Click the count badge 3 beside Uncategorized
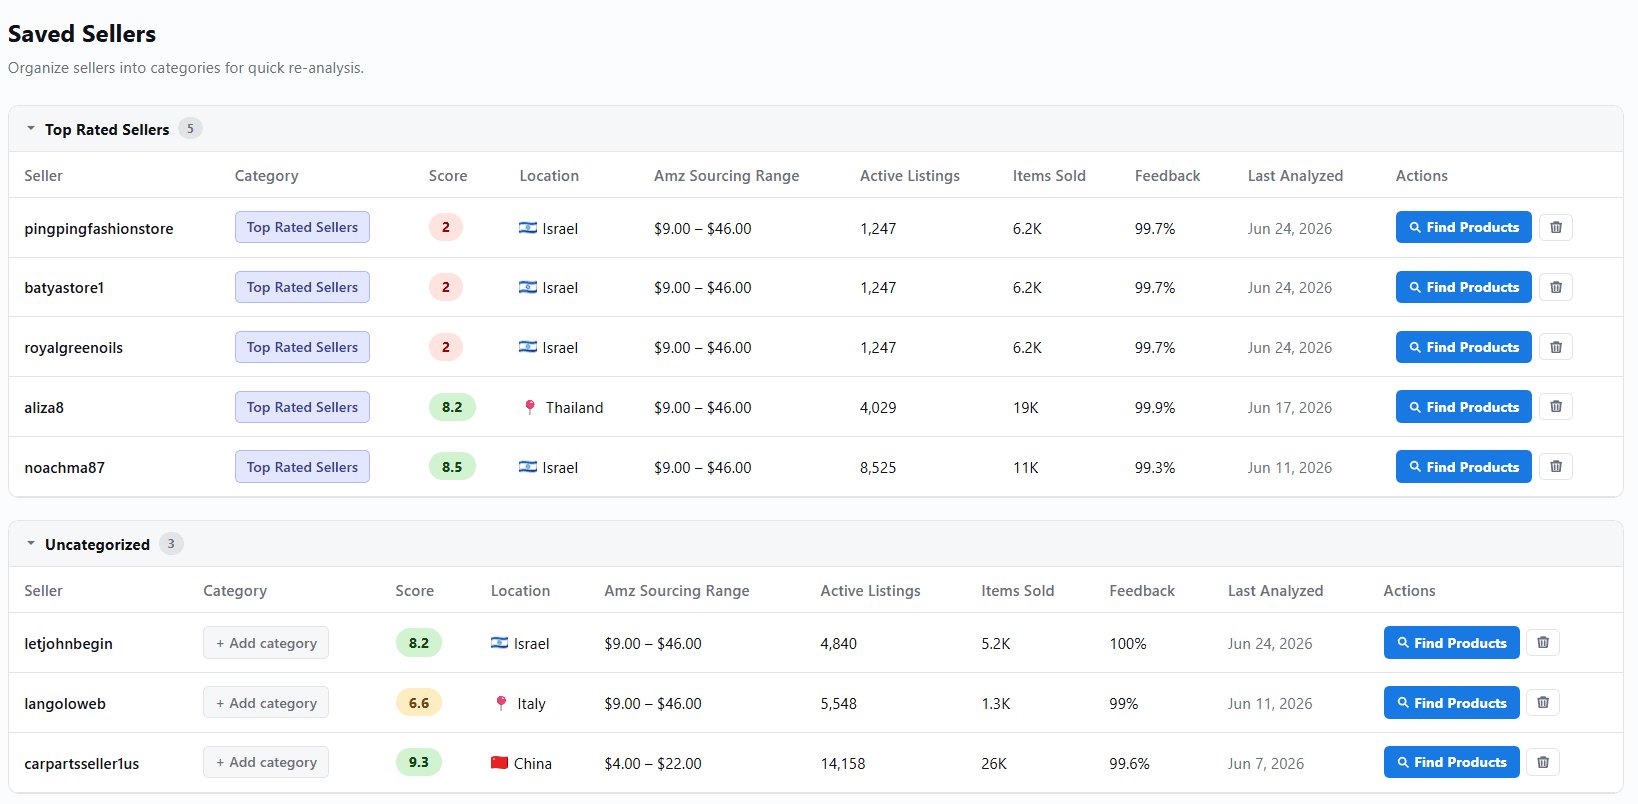 (171, 544)
